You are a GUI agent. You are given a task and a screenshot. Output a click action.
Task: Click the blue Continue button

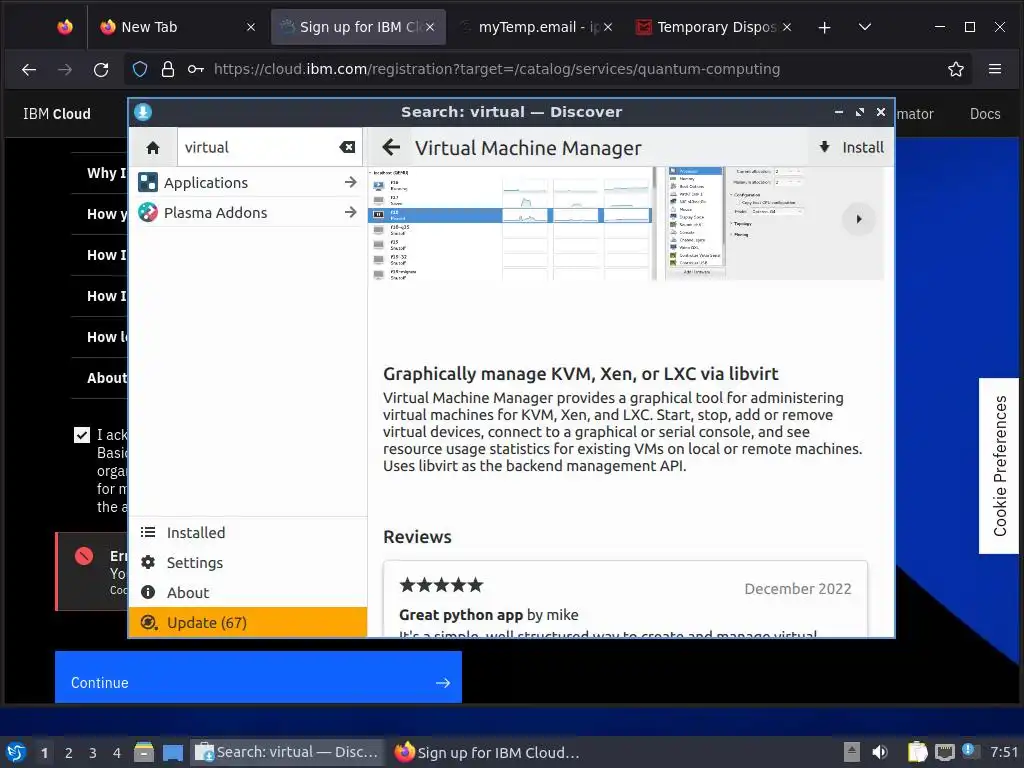[258, 677]
